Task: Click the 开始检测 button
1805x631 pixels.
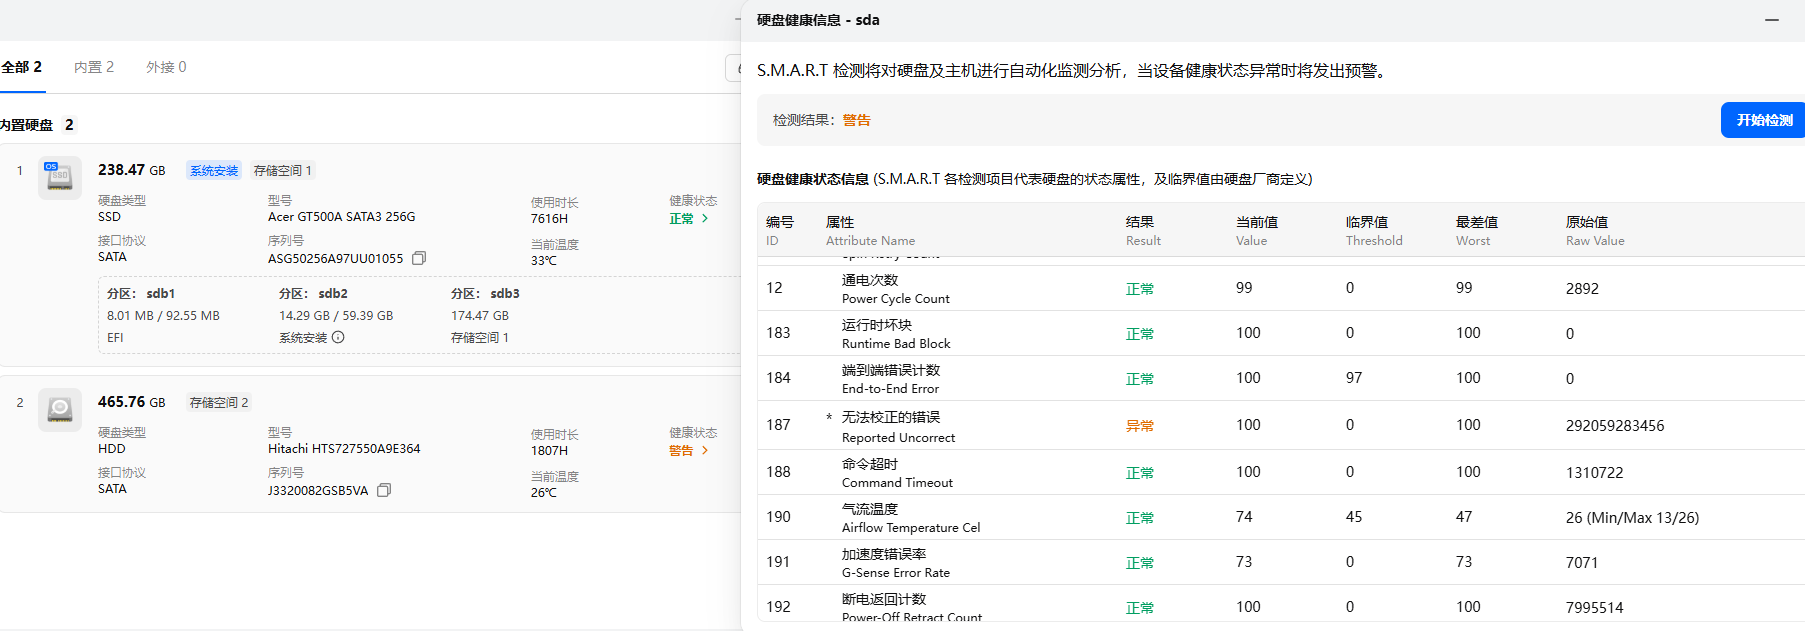Action: click(x=1763, y=120)
